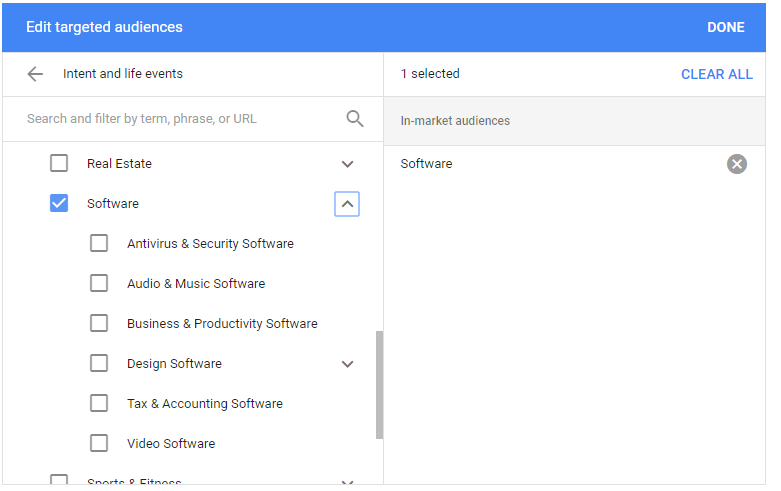The width and height of the screenshot is (781, 491).
Task: Click the Intent and life events heading
Action: [x=123, y=74]
